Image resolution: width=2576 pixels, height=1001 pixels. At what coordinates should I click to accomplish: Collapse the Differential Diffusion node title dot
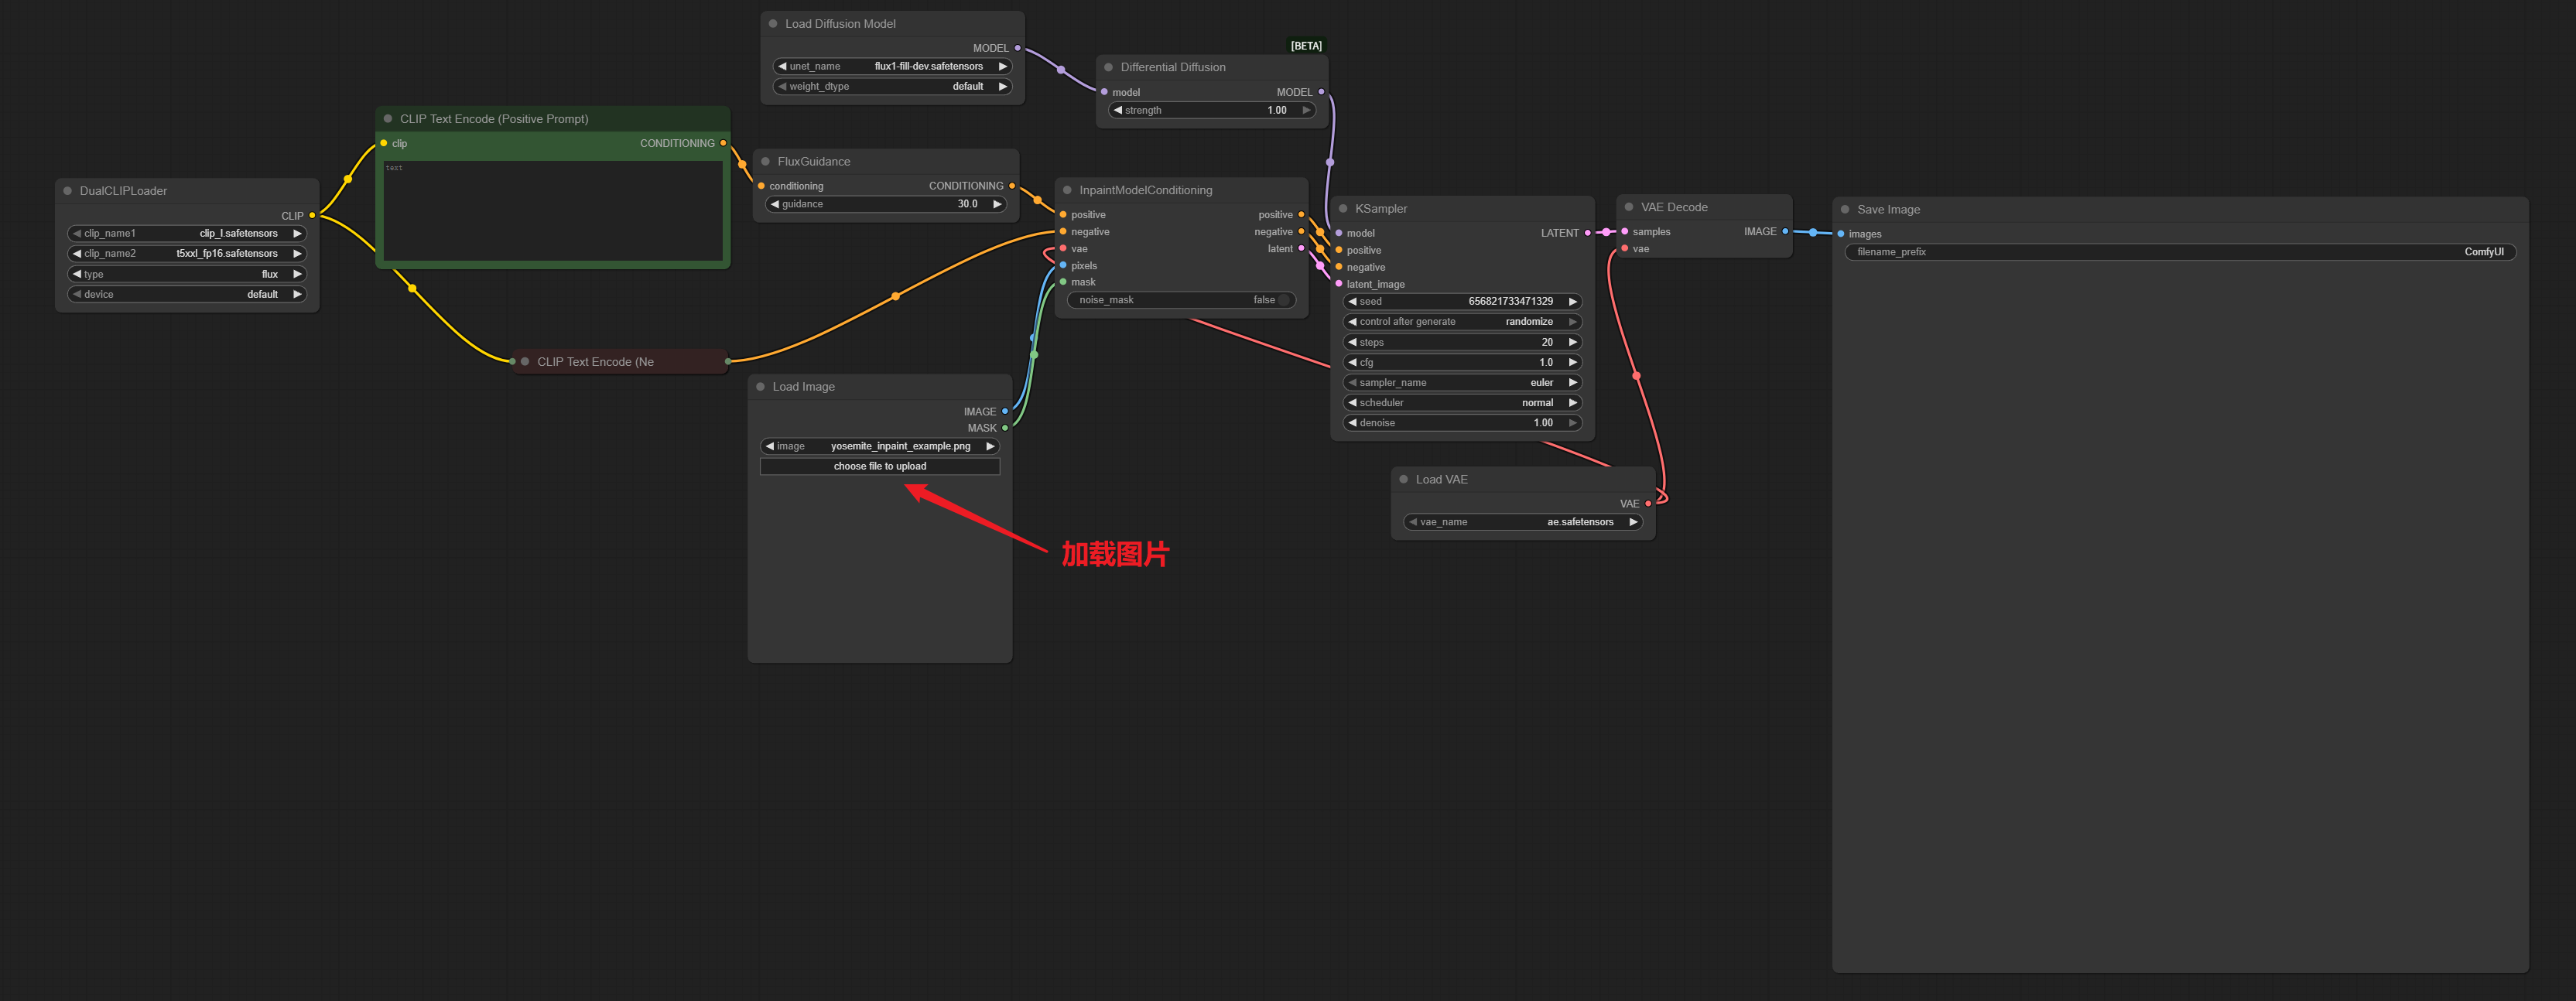1108,68
